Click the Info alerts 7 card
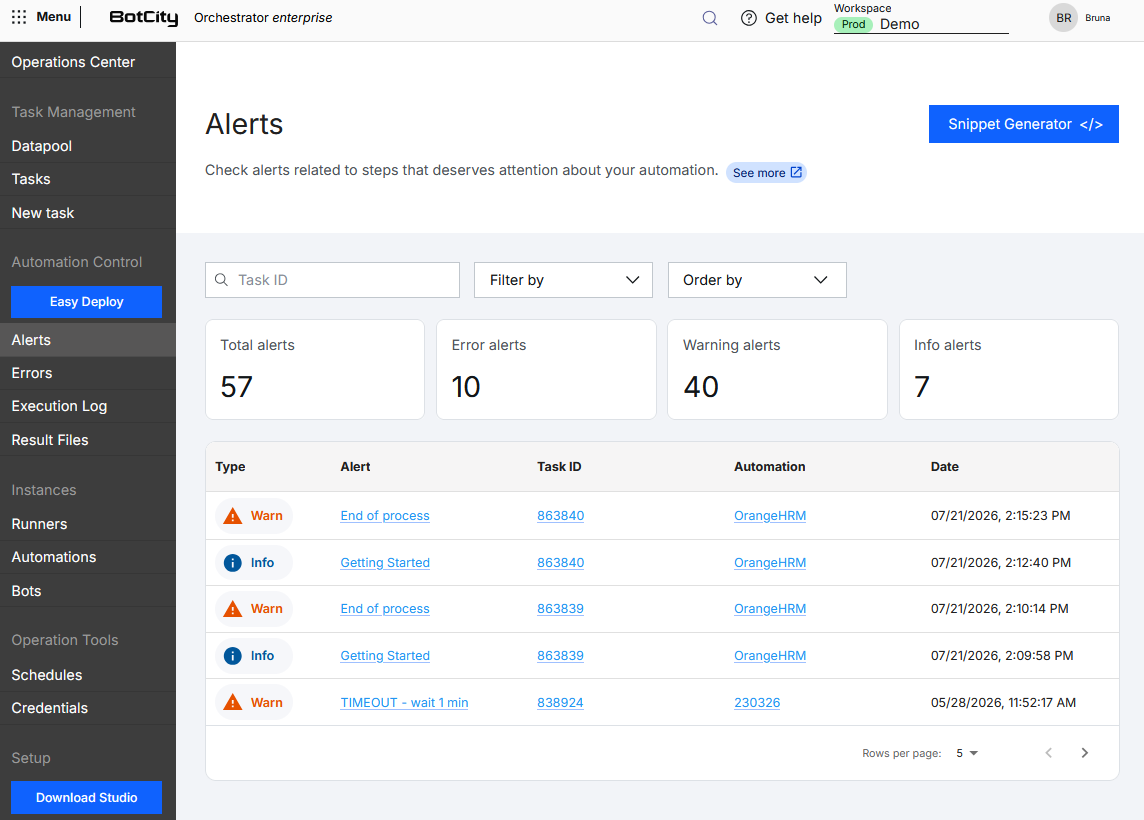 pos(1009,369)
